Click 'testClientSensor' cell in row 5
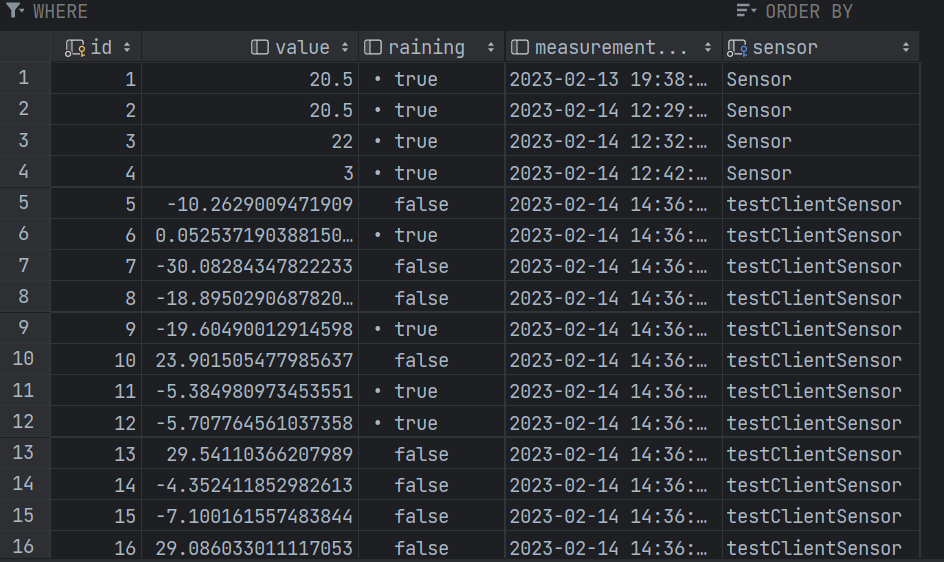 point(821,204)
